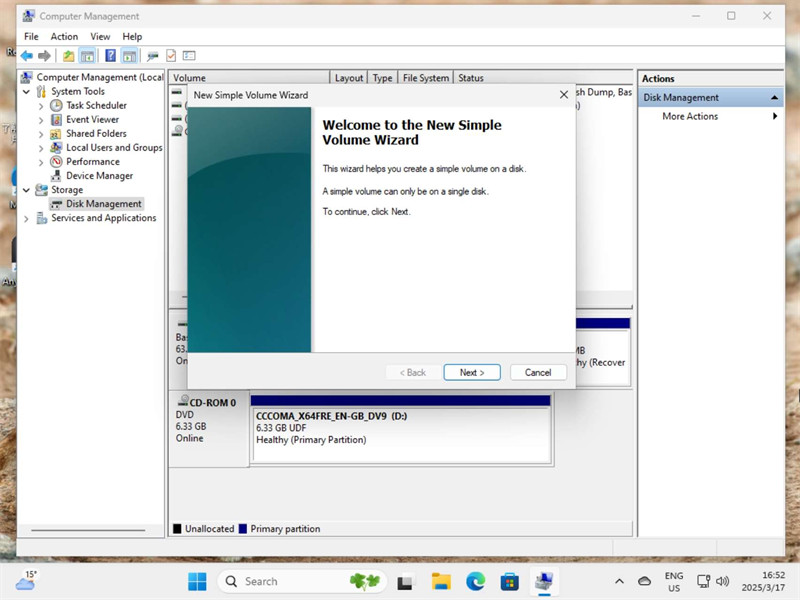Click the network tray icon

(704, 581)
